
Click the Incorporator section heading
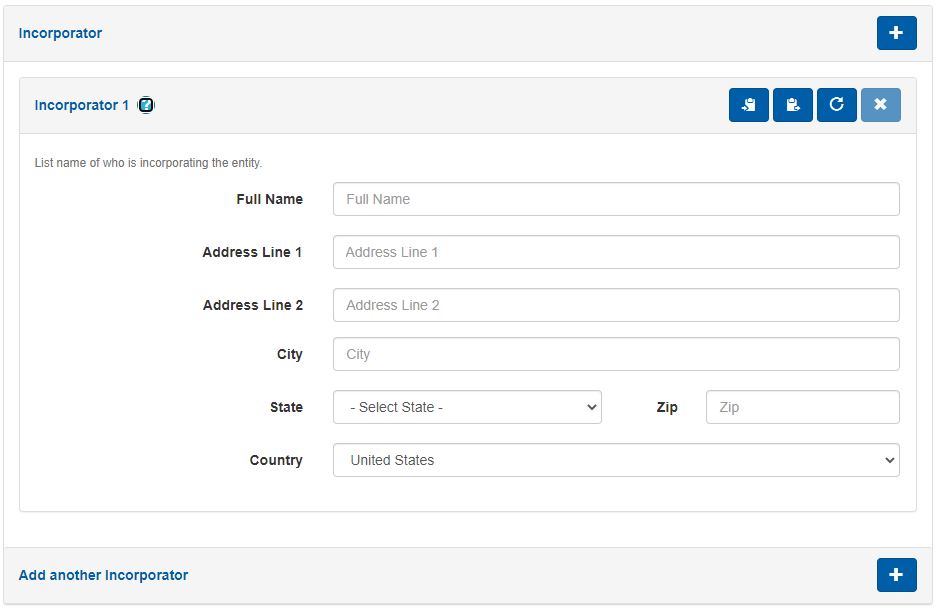60,33
